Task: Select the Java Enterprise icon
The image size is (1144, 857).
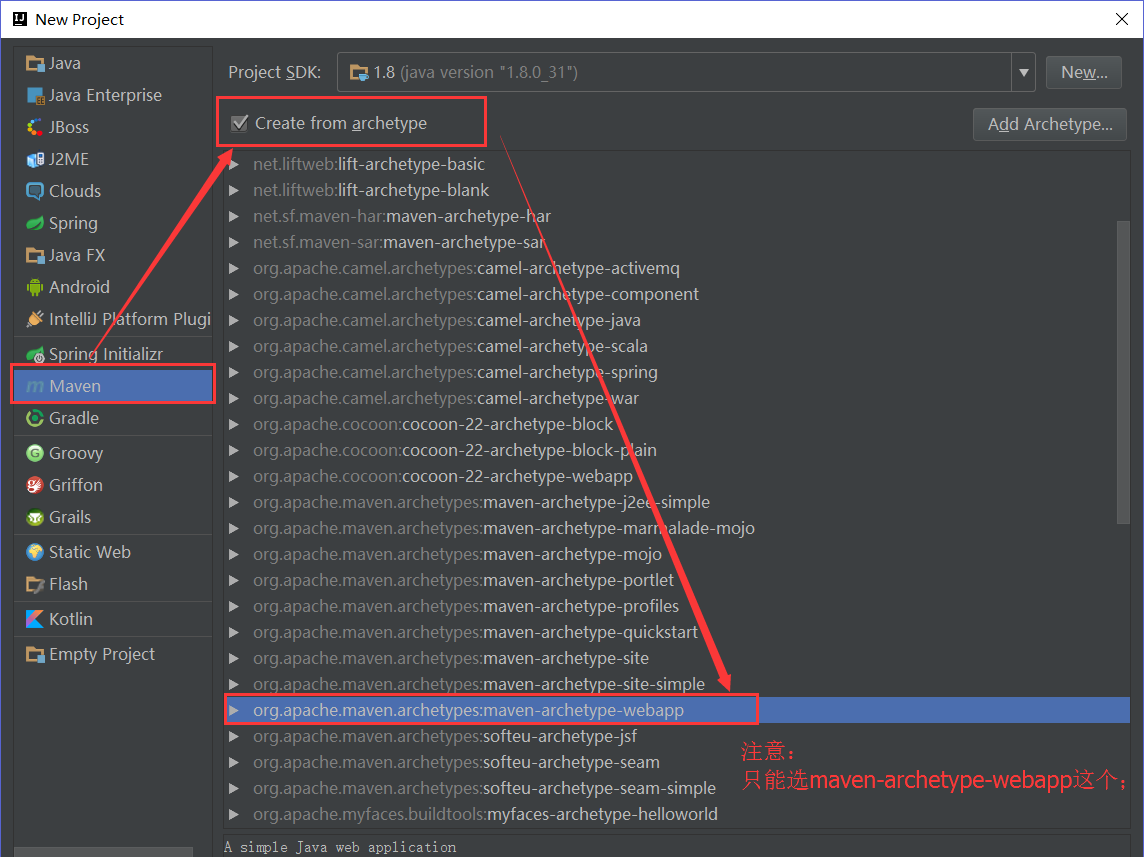Action: (x=35, y=96)
